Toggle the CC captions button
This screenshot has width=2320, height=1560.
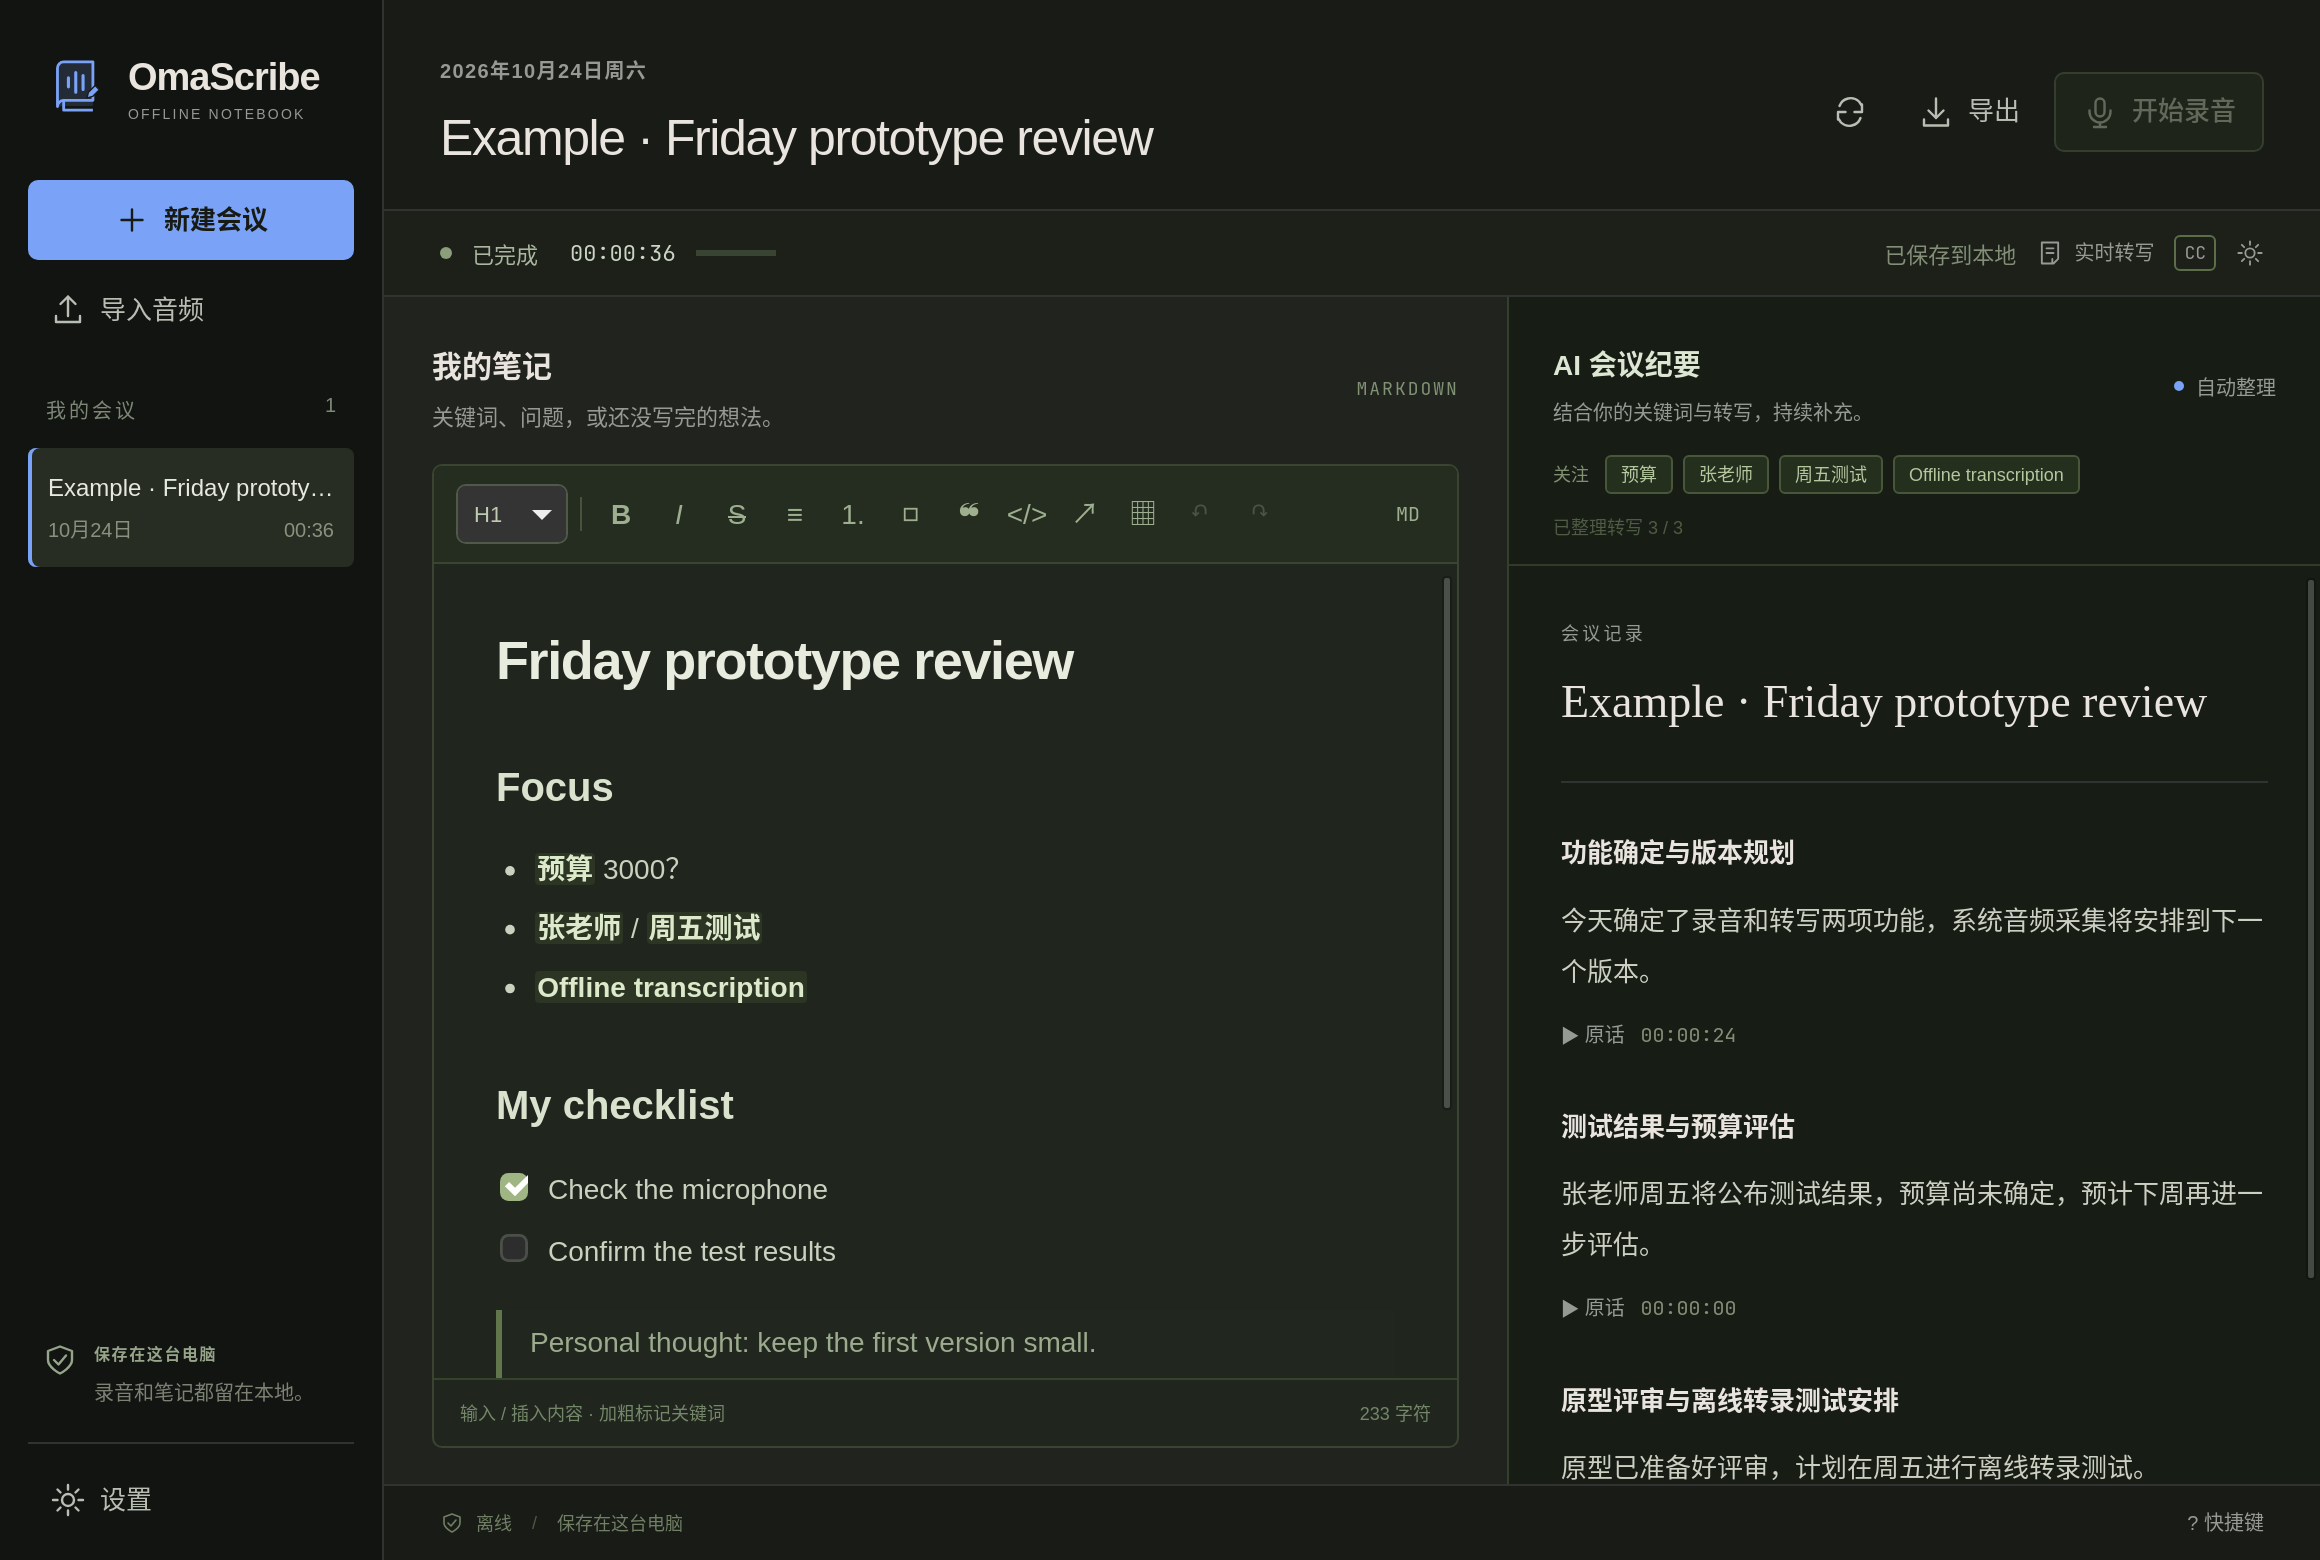2194,253
